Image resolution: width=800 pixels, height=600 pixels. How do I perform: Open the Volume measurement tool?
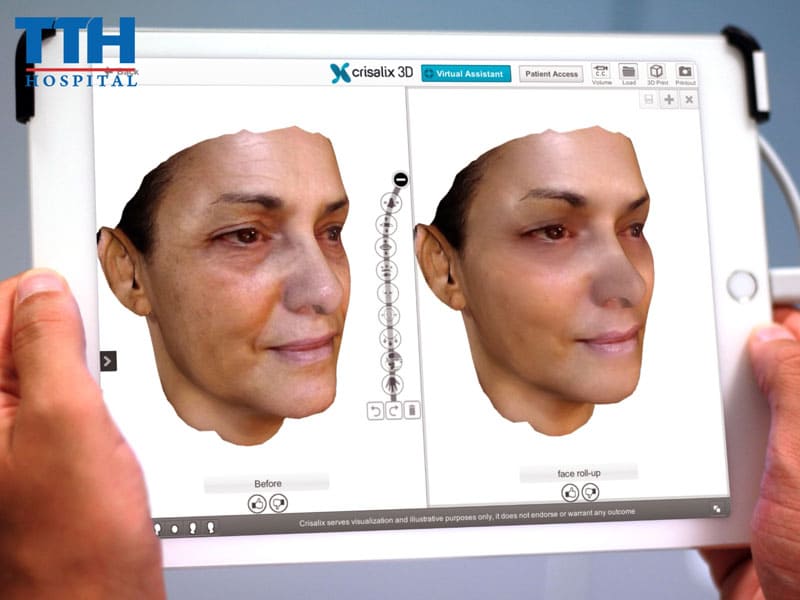(601, 74)
